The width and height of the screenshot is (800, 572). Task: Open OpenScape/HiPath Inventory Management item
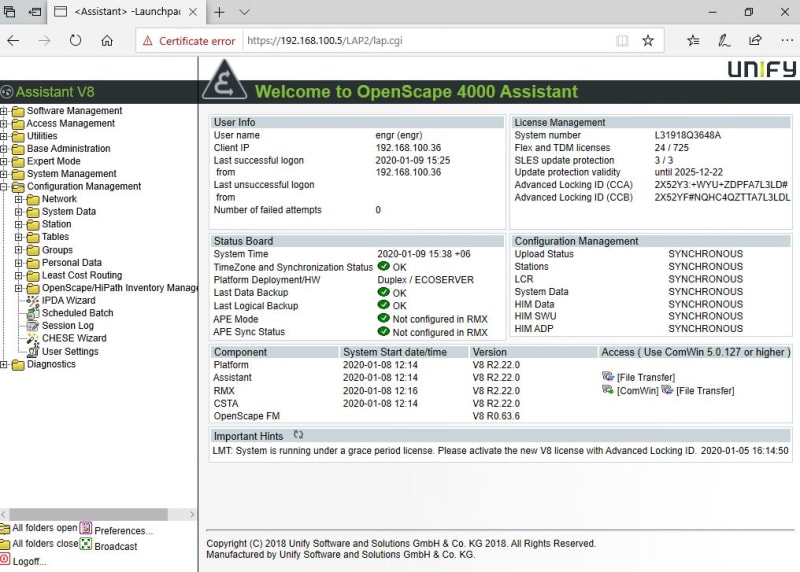click(x=120, y=288)
